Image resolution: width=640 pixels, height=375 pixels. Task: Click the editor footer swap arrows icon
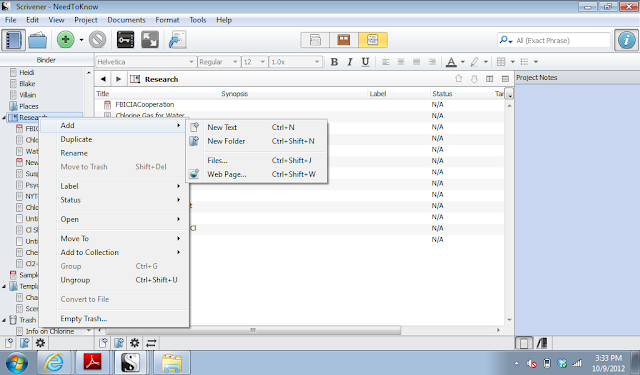click(x=151, y=343)
